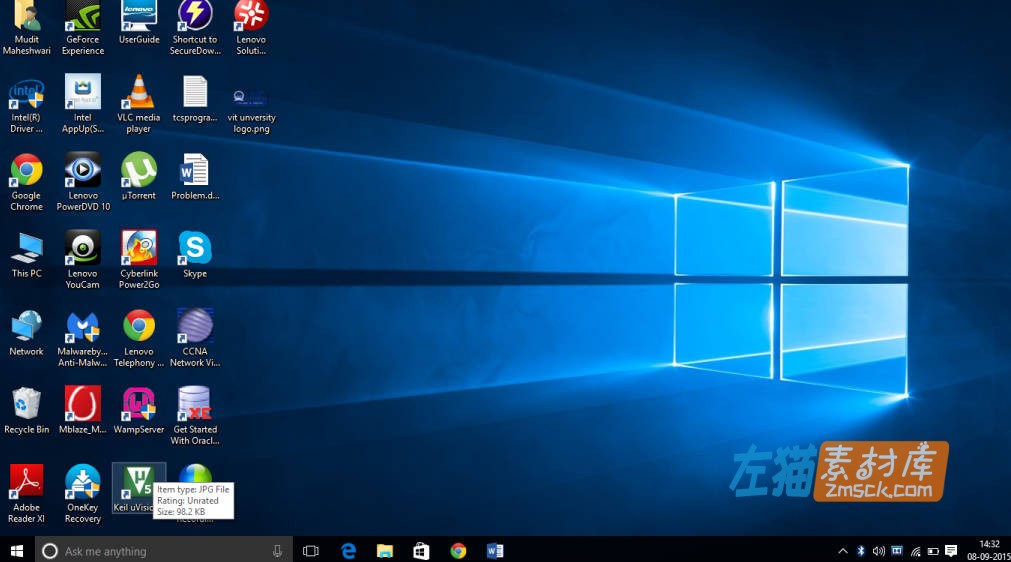Launch Microsoft Edge from the taskbar
The height and width of the screenshot is (562, 1011).
(348, 551)
